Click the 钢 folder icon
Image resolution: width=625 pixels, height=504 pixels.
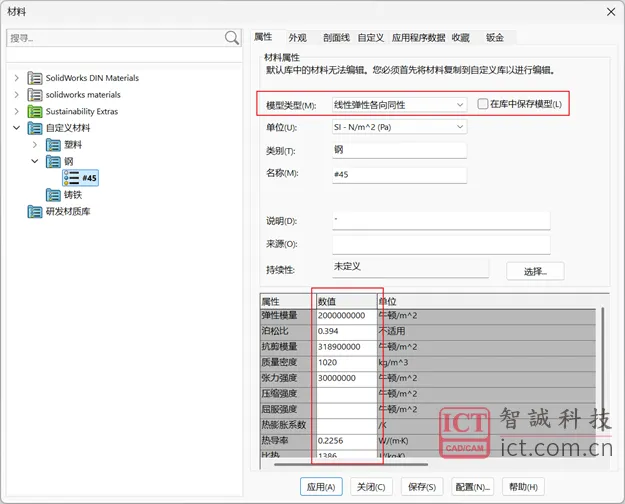(x=53, y=162)
